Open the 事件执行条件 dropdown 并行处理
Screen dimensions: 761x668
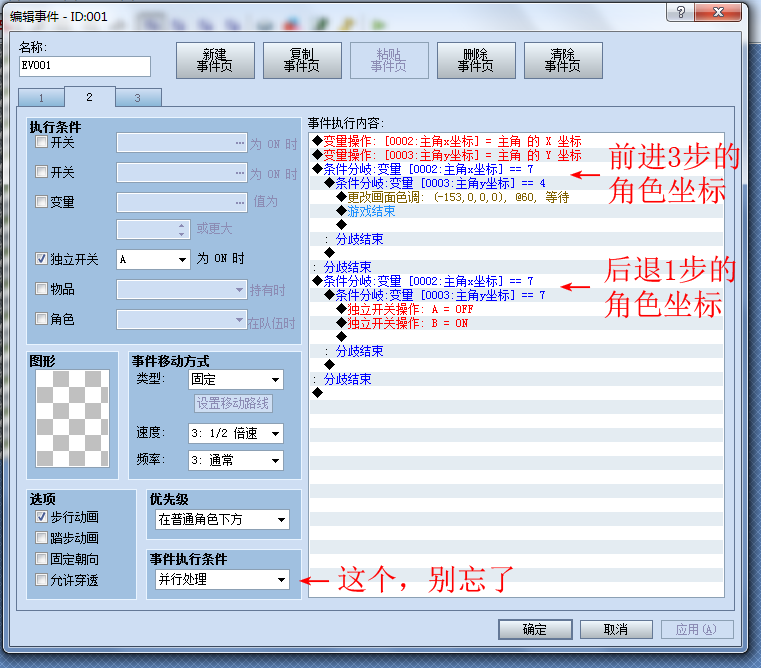222,579
